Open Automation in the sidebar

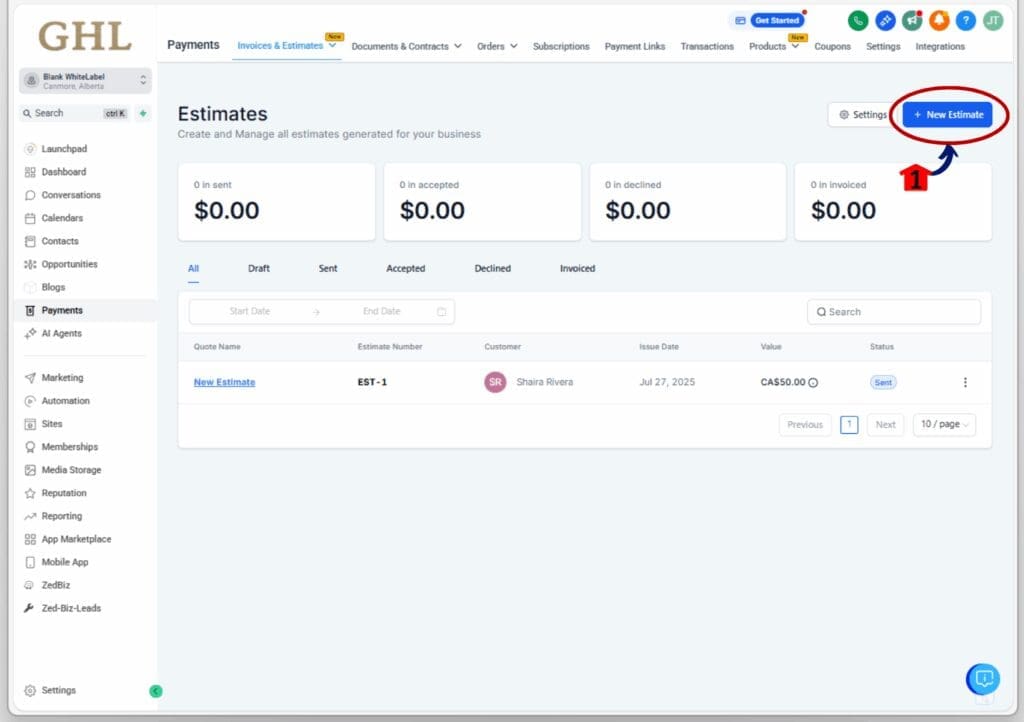(x=65, y=401)
